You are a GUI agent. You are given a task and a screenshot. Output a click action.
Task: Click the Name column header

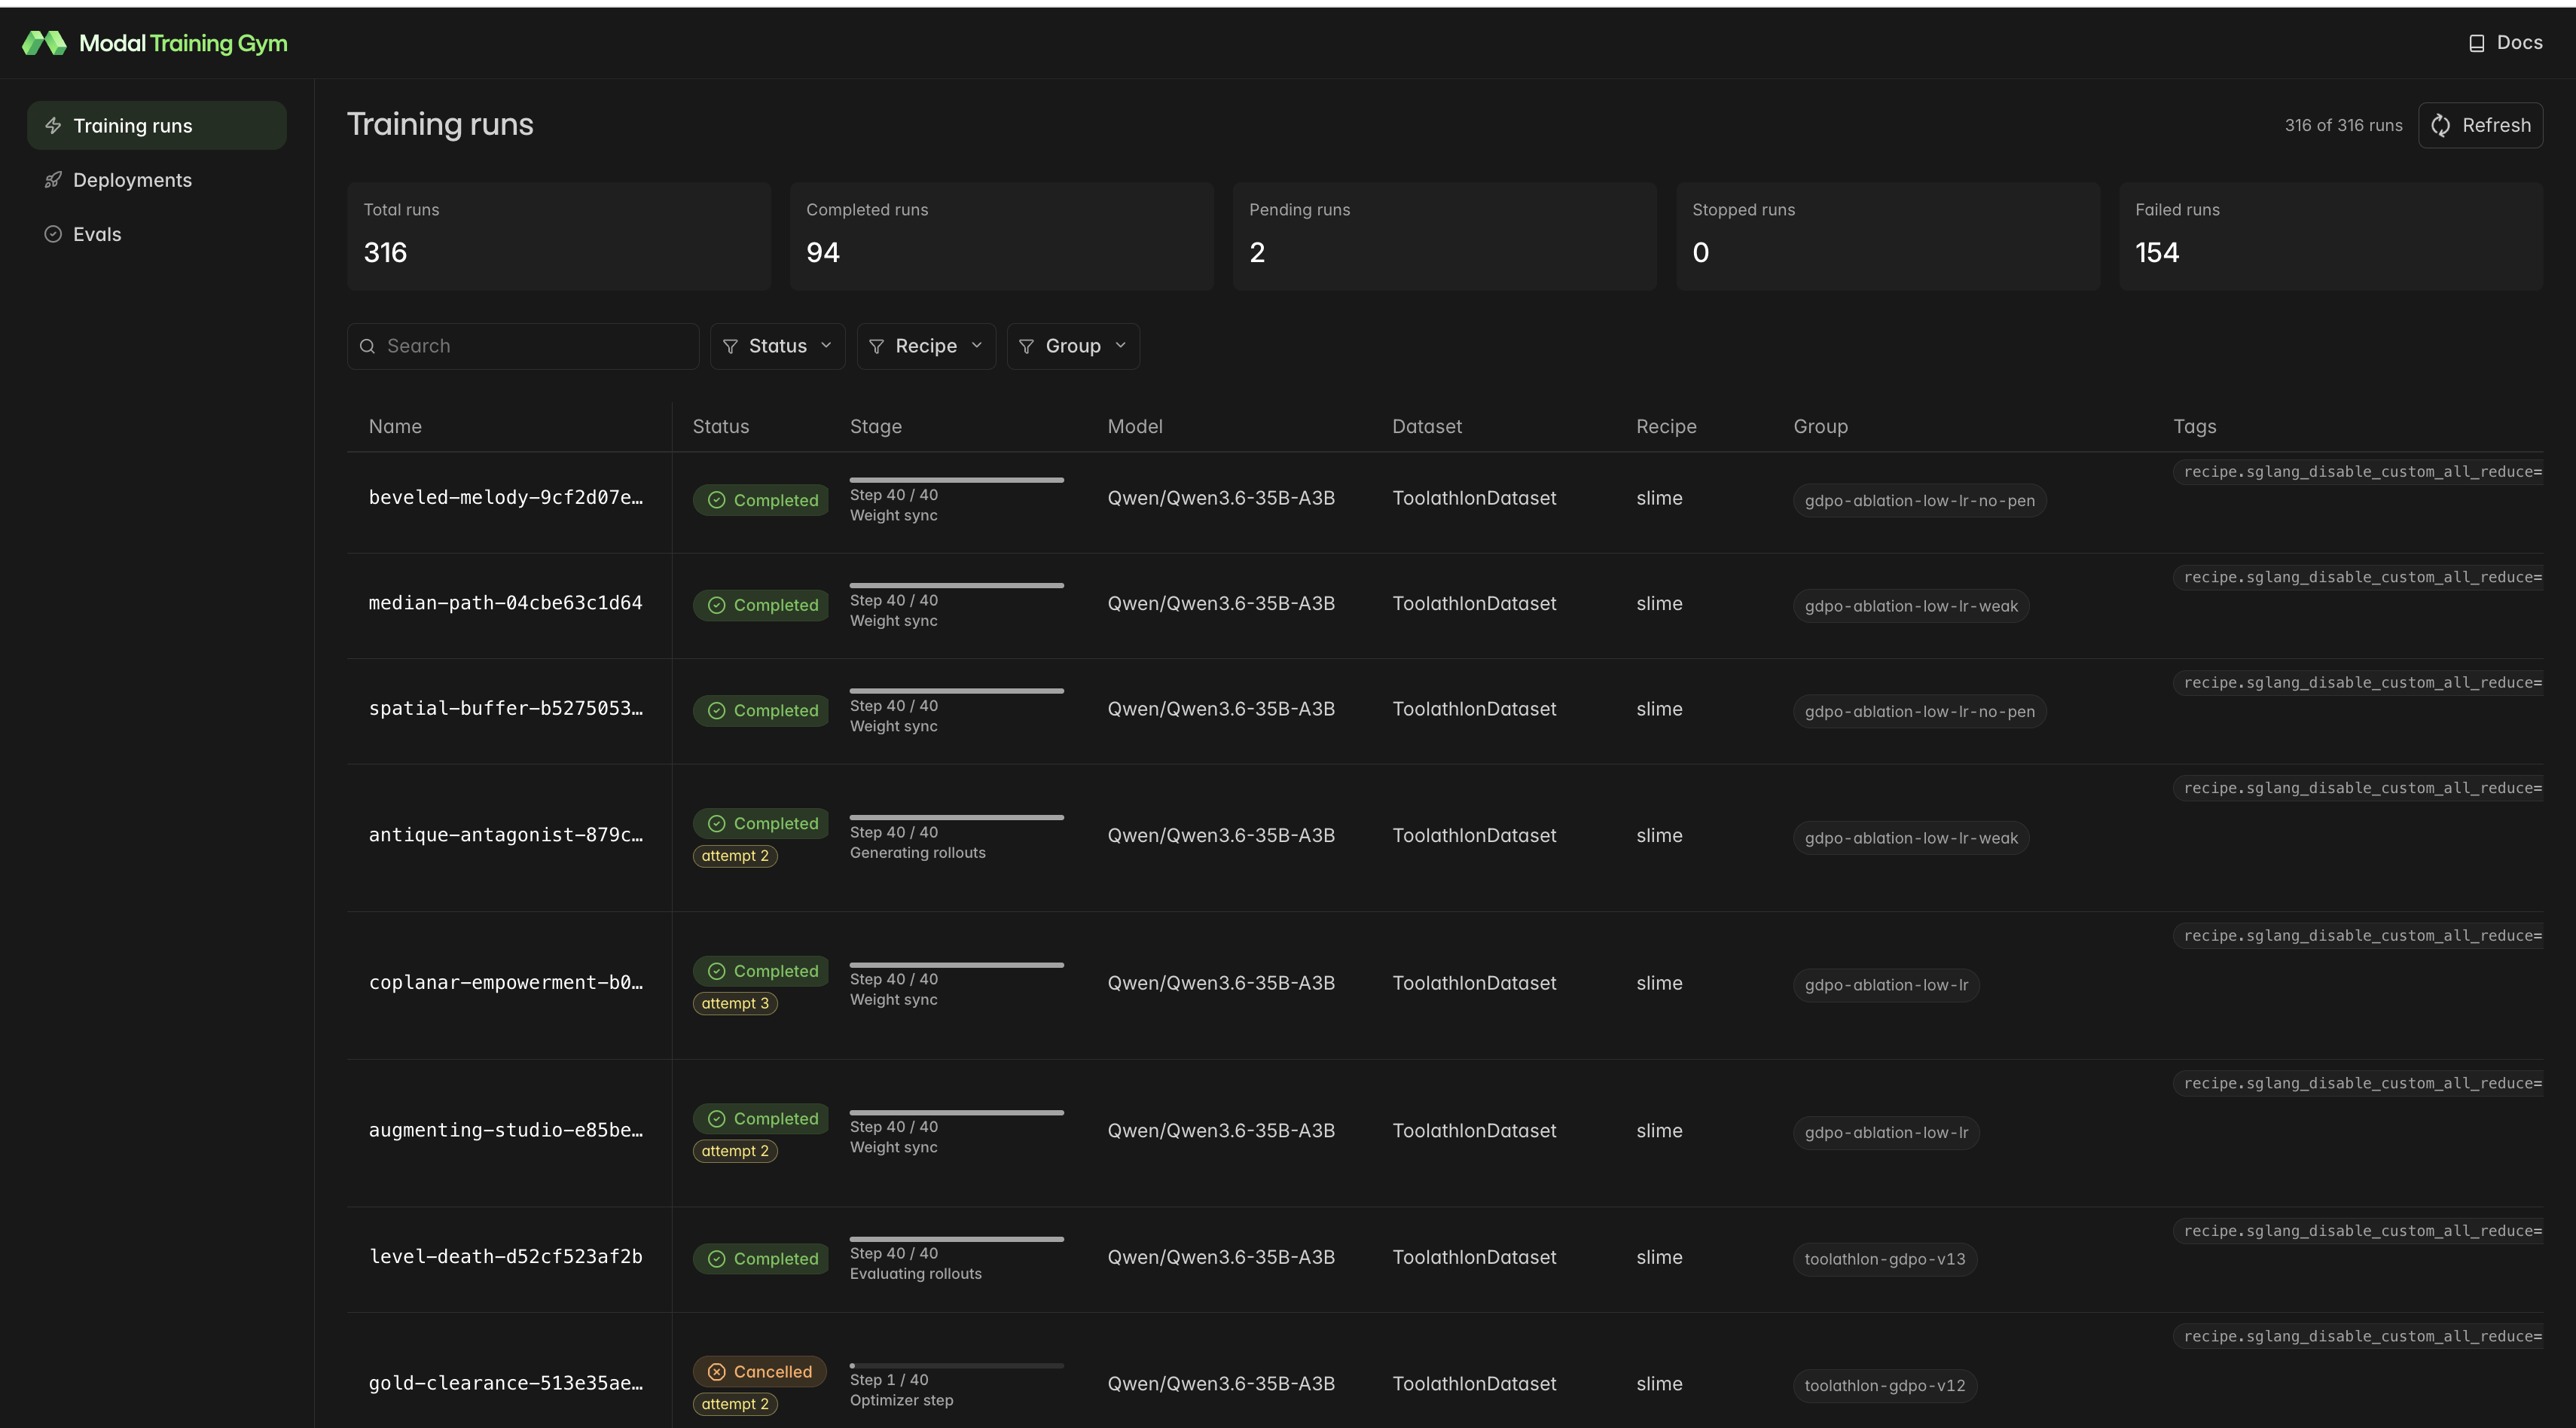395,427
